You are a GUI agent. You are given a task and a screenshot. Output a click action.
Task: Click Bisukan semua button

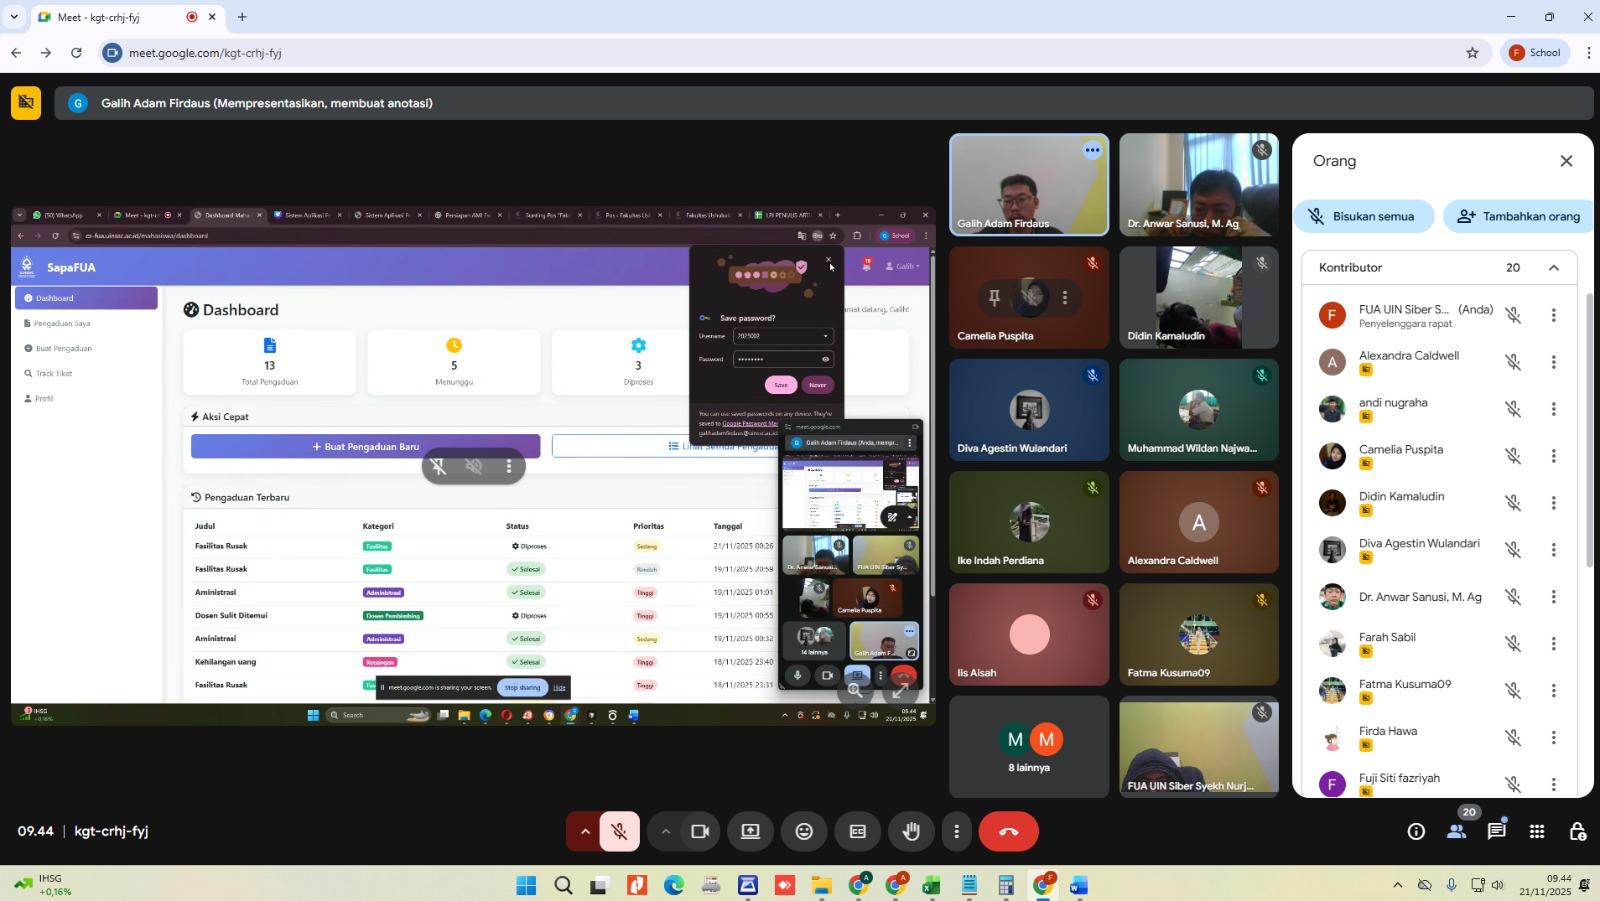click(1363, 216)
